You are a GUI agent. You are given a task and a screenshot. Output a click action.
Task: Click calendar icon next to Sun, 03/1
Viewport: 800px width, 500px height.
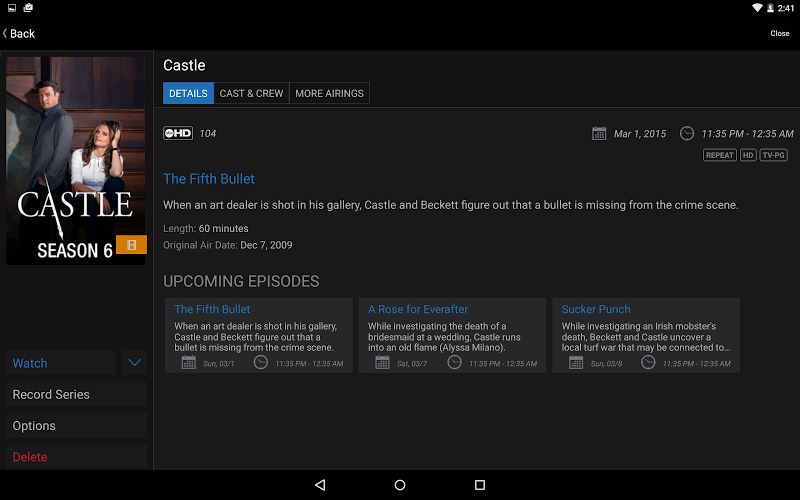point(189,363)
